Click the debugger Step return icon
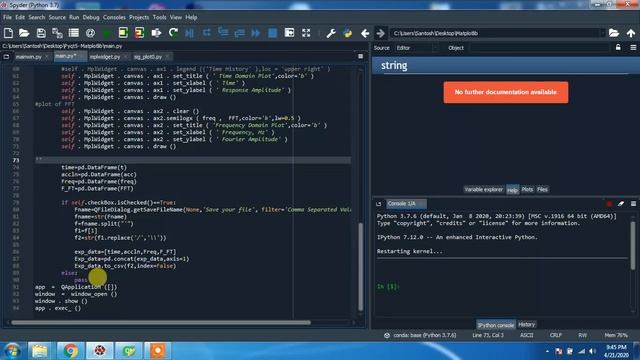640x360 pixels. 239,33
